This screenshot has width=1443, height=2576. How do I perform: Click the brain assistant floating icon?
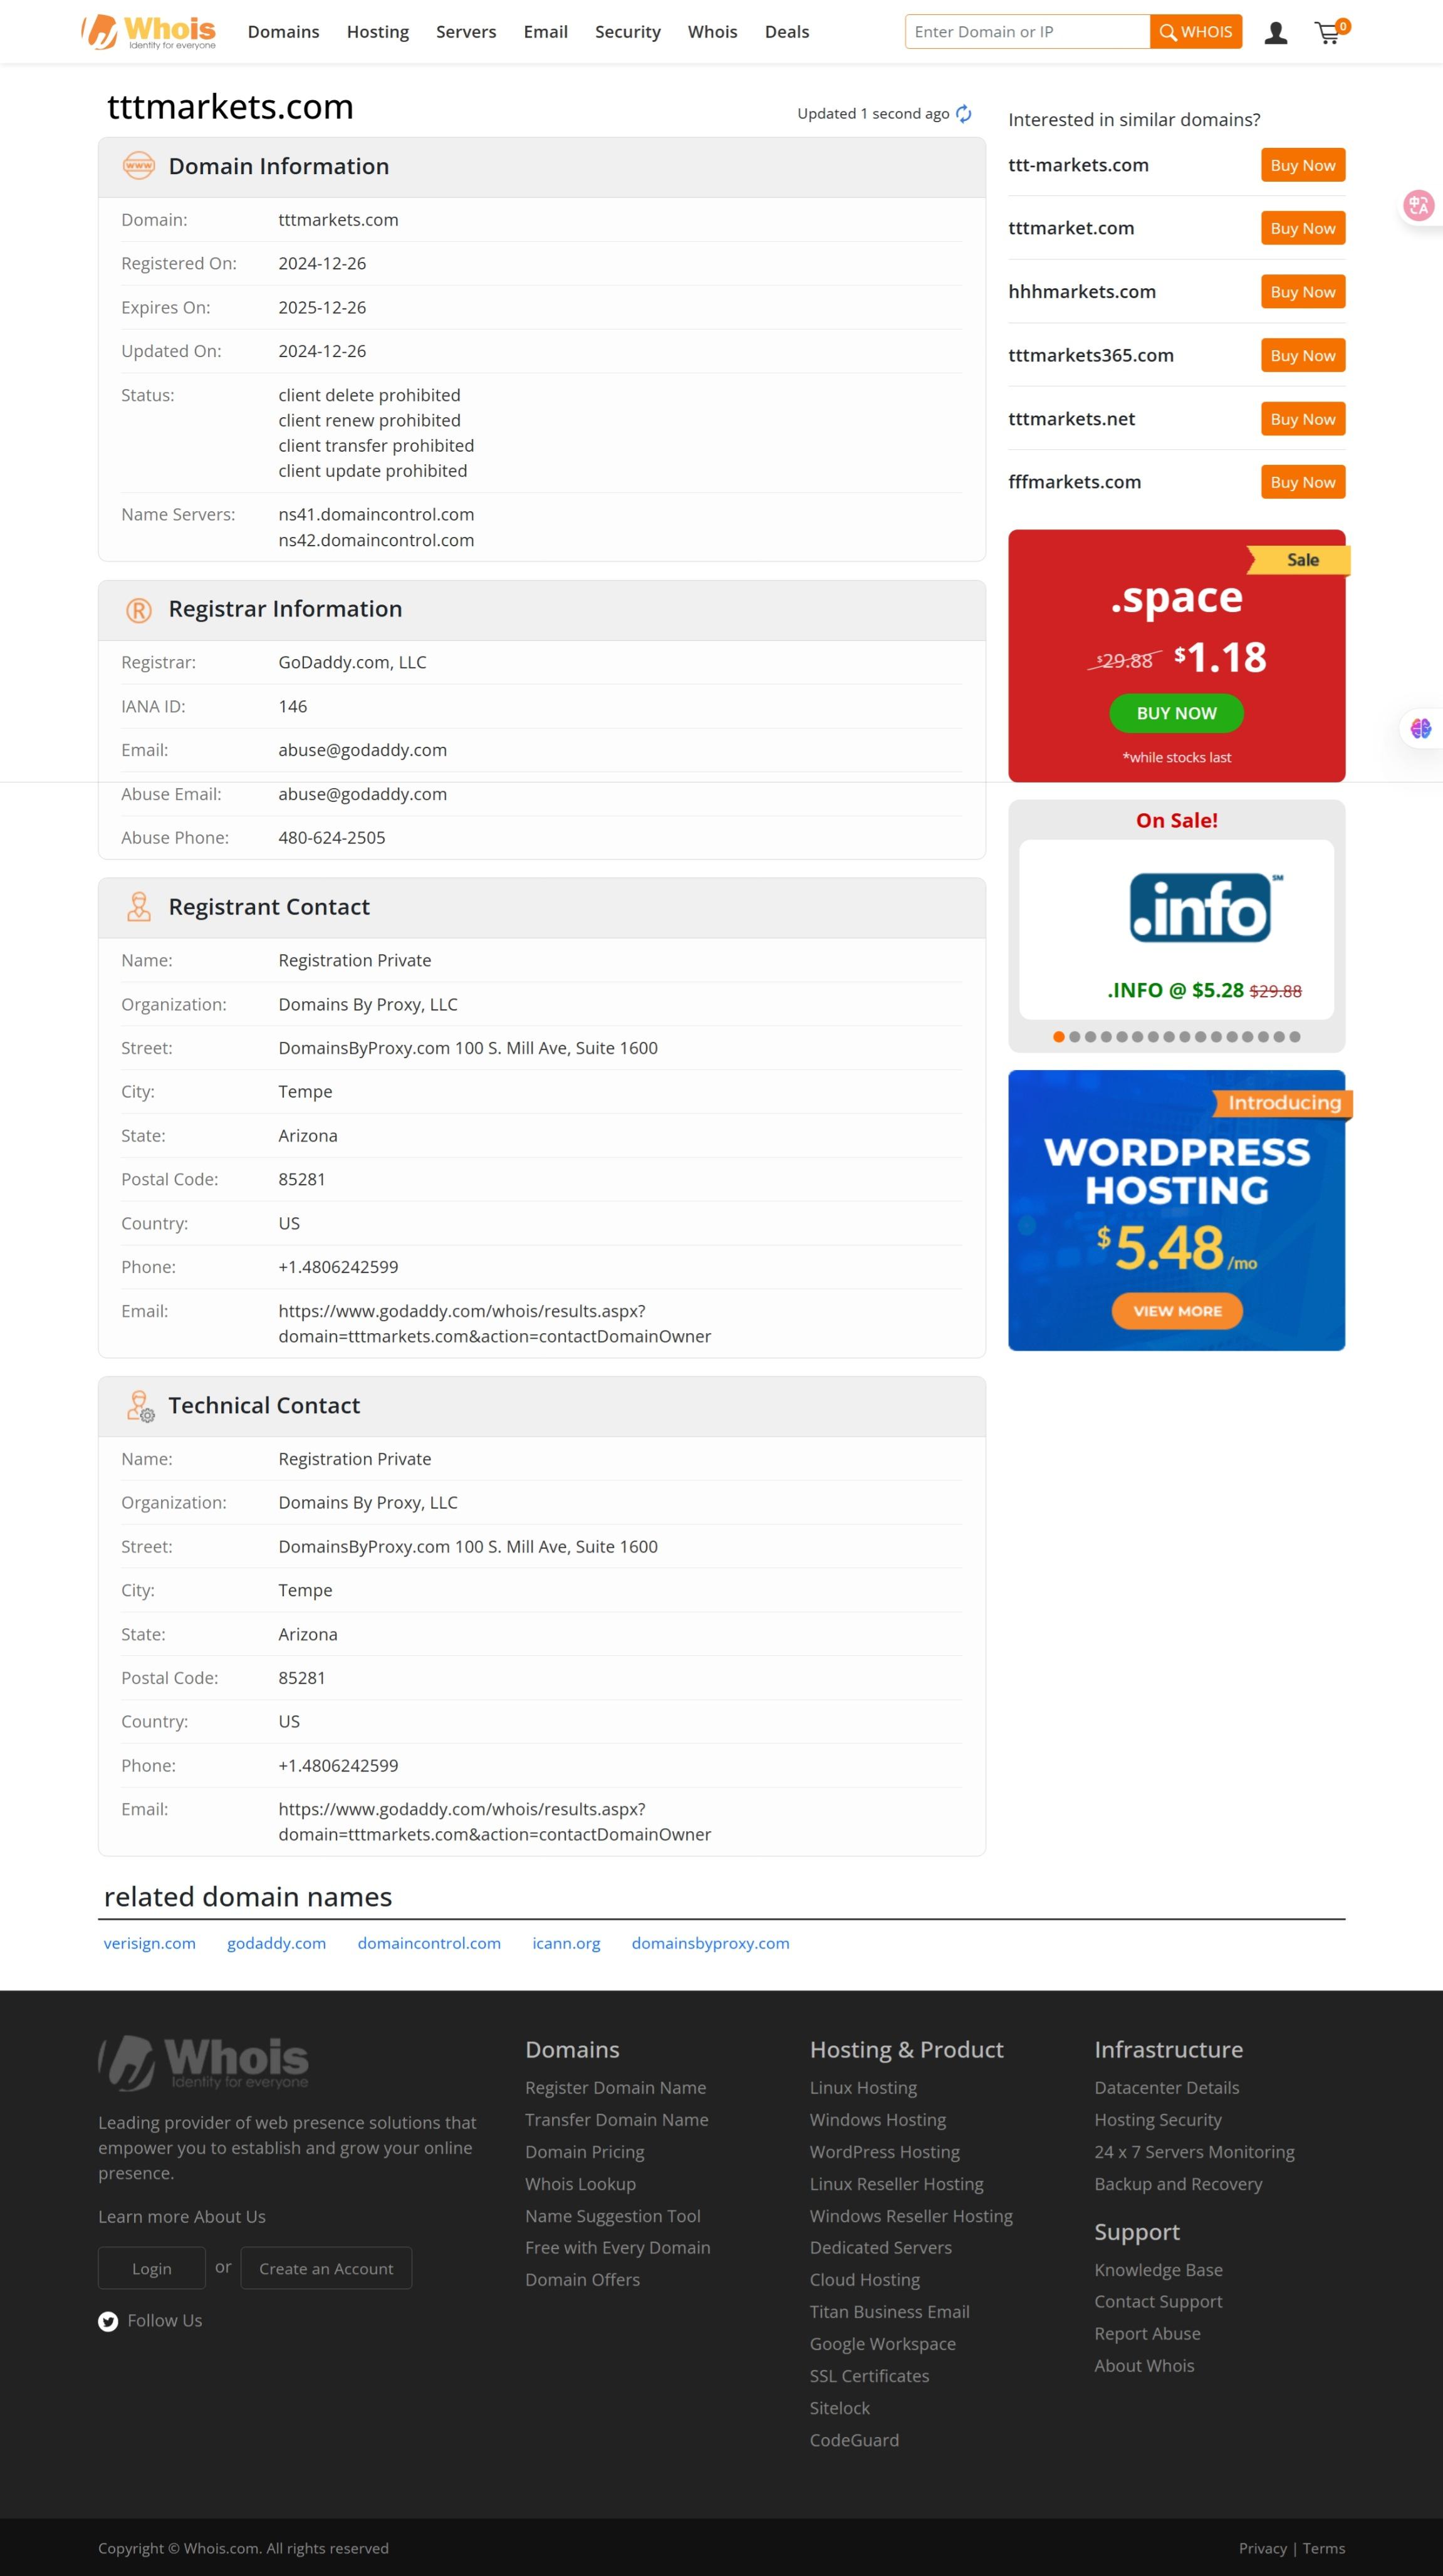tap(1420, 728)
